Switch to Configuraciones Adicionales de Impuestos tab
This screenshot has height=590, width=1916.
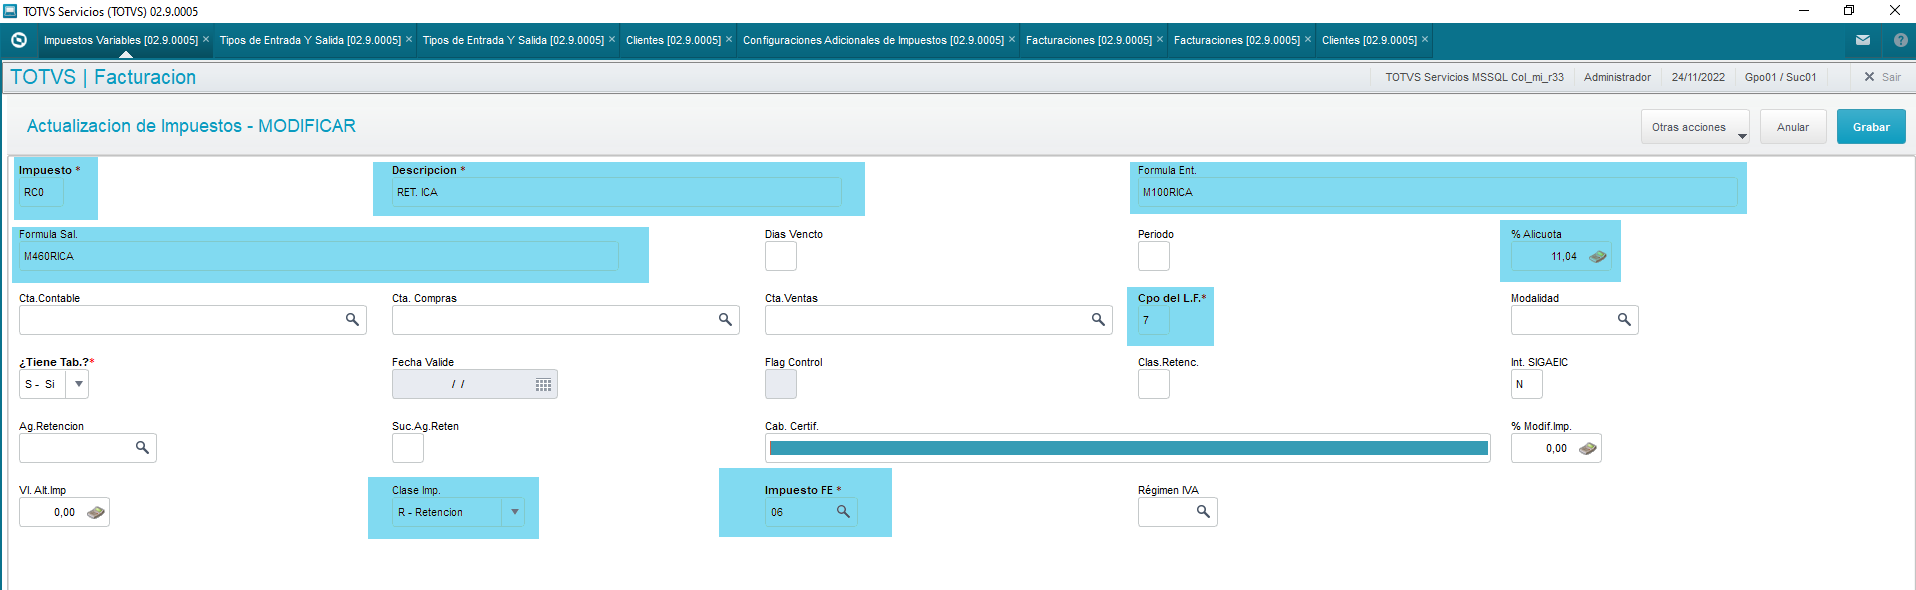click(873, 40)
